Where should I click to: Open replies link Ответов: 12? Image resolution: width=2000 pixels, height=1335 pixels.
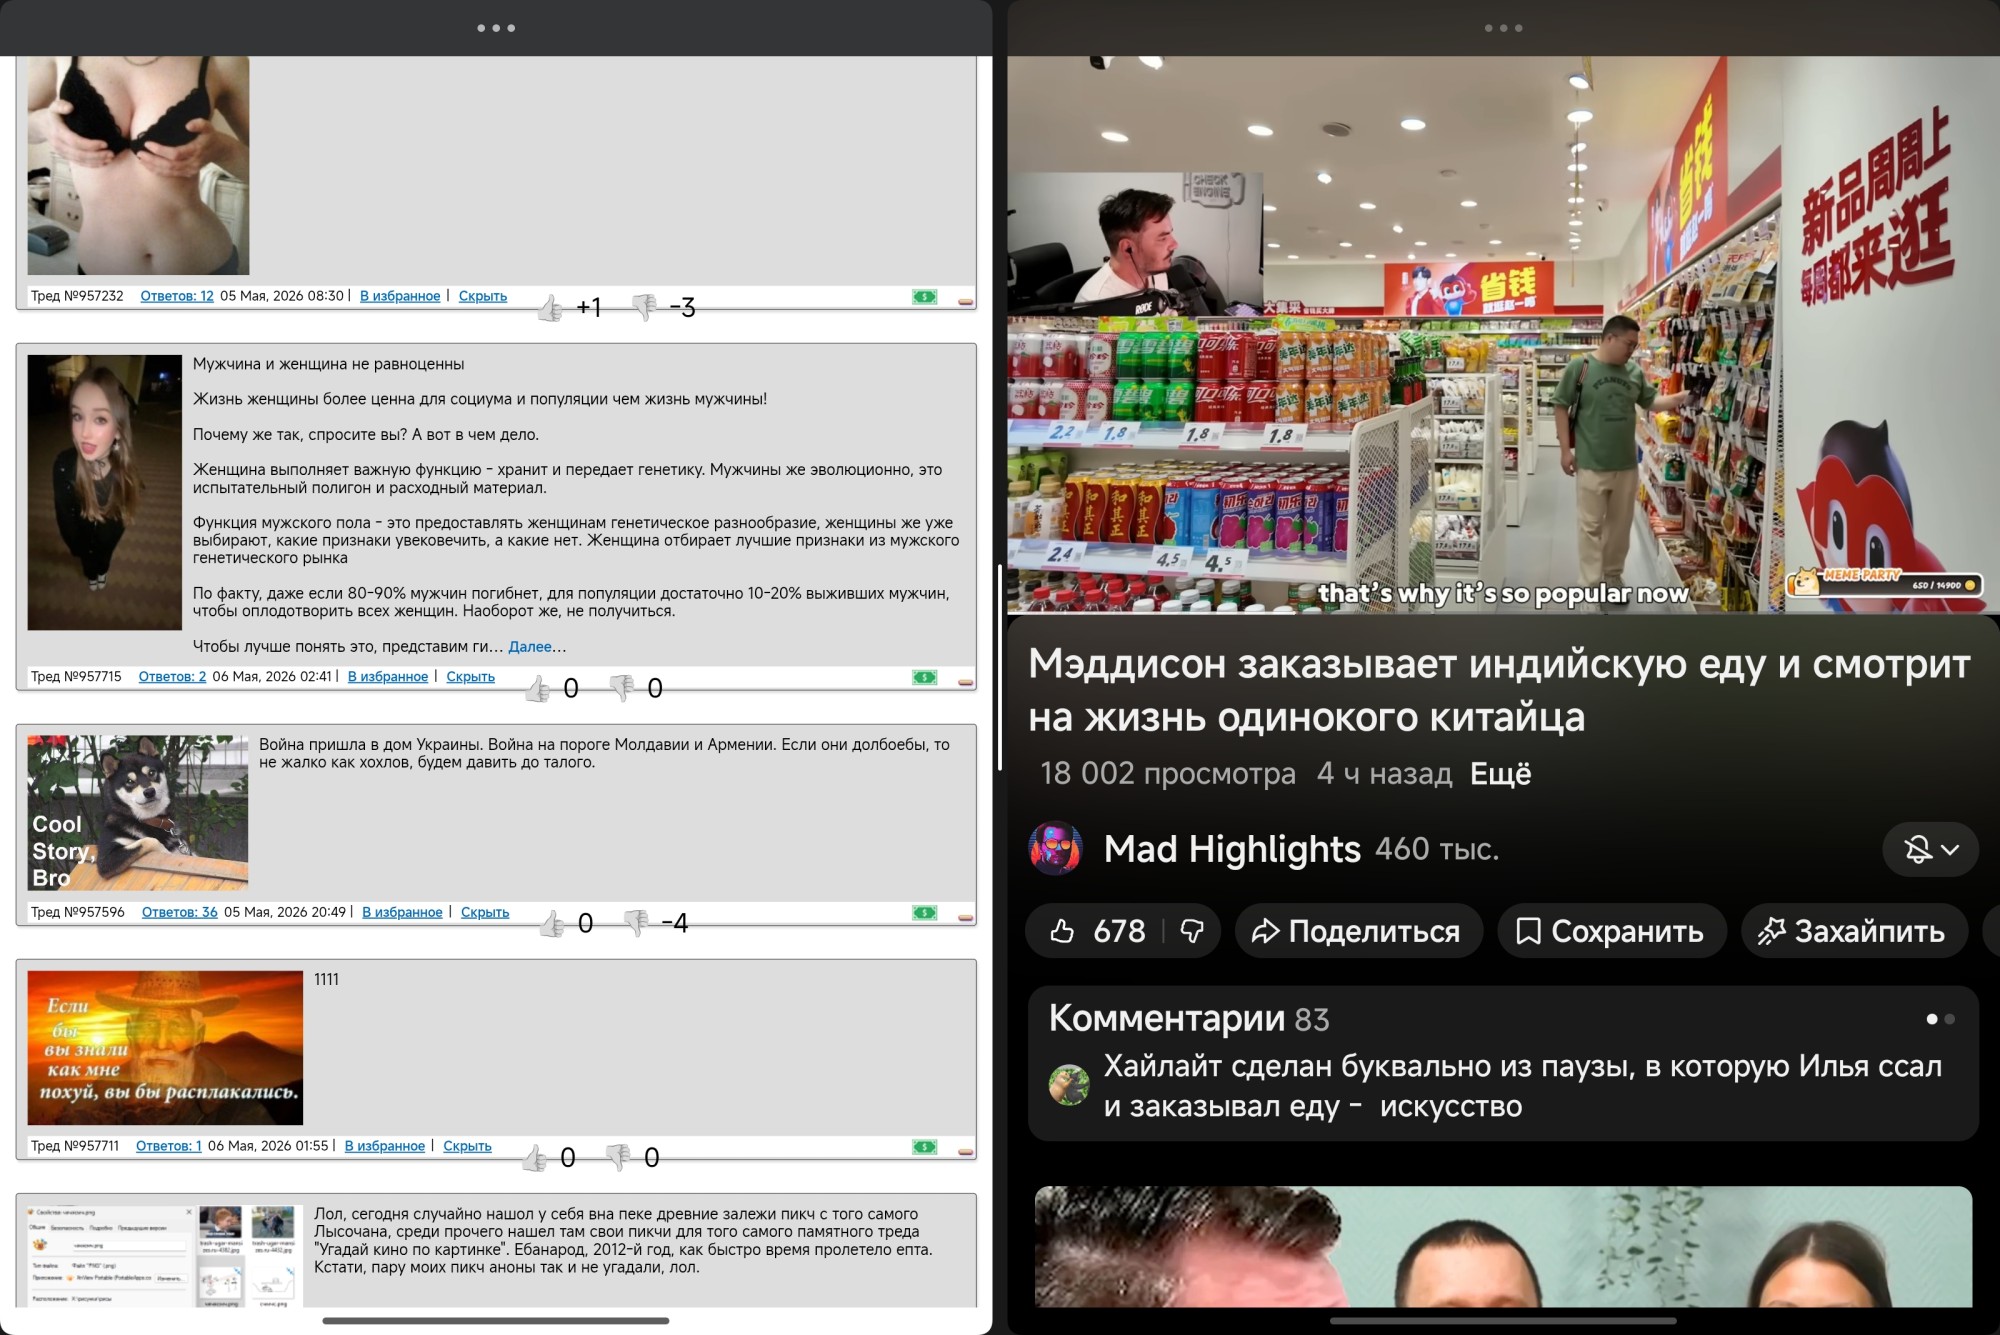point(177,296)
